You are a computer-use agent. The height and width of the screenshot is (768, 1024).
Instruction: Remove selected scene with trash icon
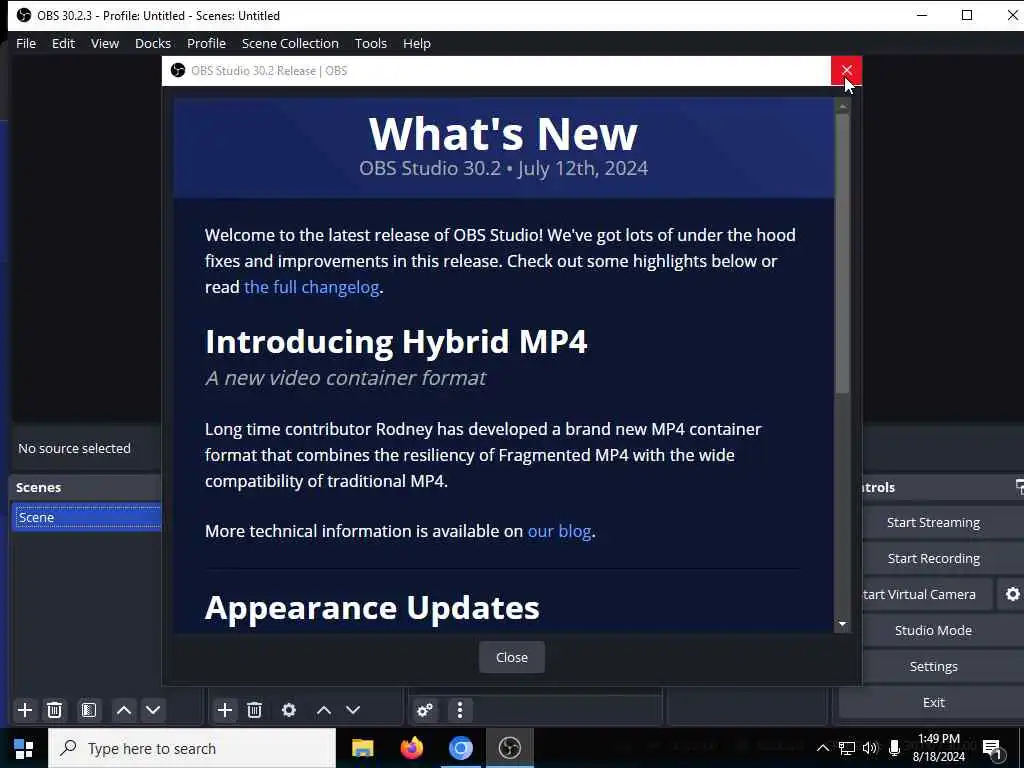pyautogui.click(x=55, y=710)
